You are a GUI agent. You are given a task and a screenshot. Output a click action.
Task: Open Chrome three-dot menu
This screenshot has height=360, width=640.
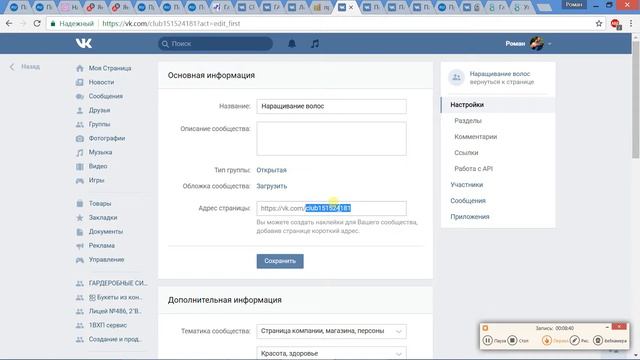(x=631, y=24)
